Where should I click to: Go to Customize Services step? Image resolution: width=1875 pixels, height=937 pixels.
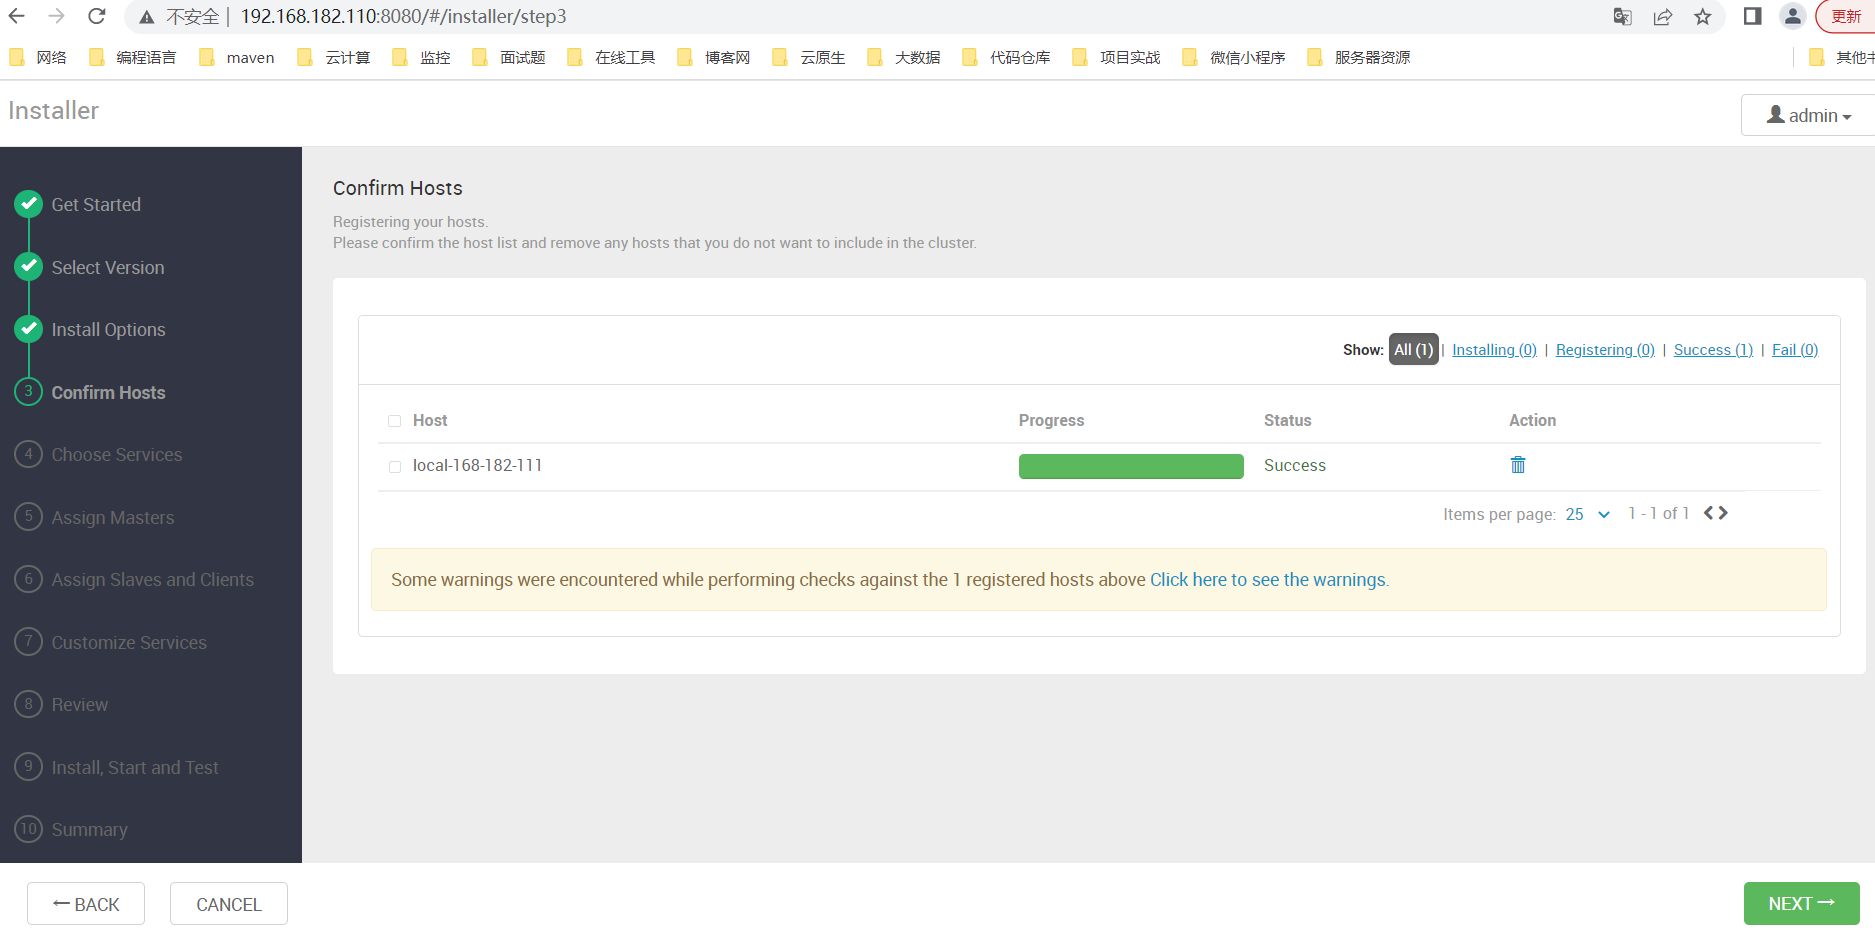[x=129, y=642]
